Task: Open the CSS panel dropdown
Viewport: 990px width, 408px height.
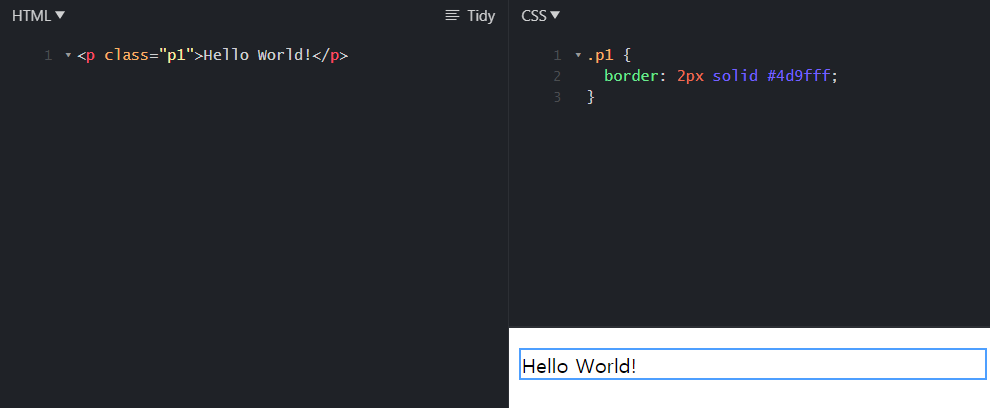Action: click(x=540, y=16)
